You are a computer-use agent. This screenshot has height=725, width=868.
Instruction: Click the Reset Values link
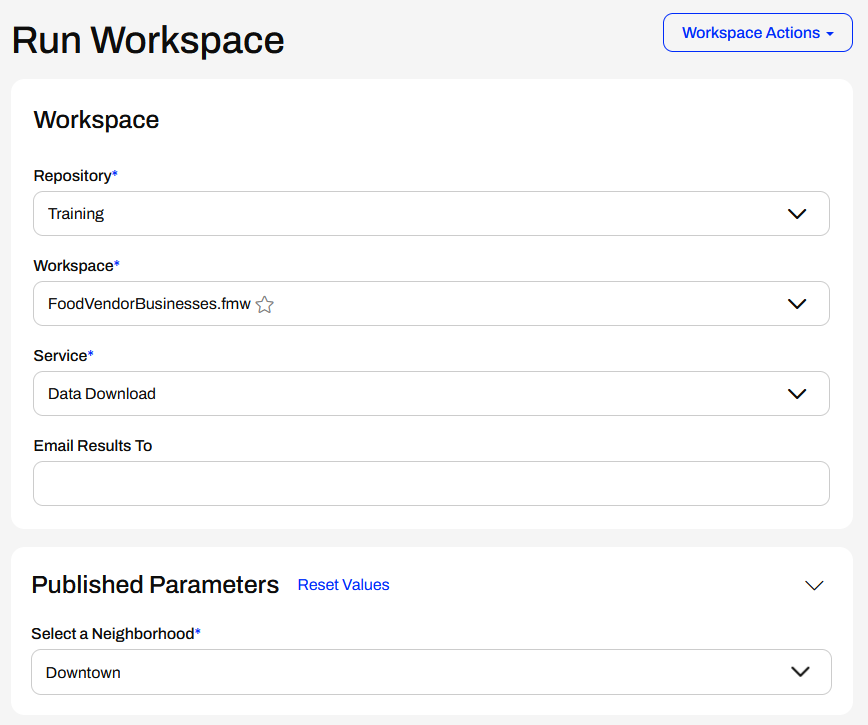[343, 585]
